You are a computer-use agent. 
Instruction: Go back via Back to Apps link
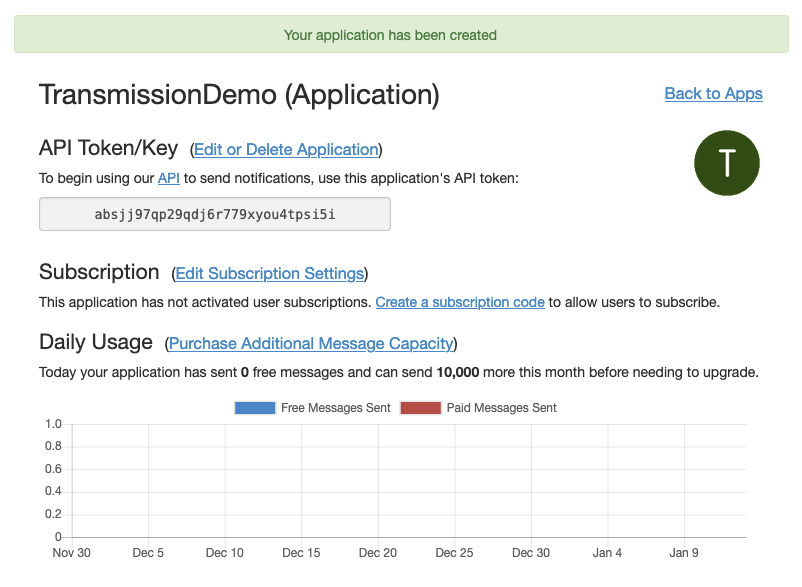[x=713, y=93]
